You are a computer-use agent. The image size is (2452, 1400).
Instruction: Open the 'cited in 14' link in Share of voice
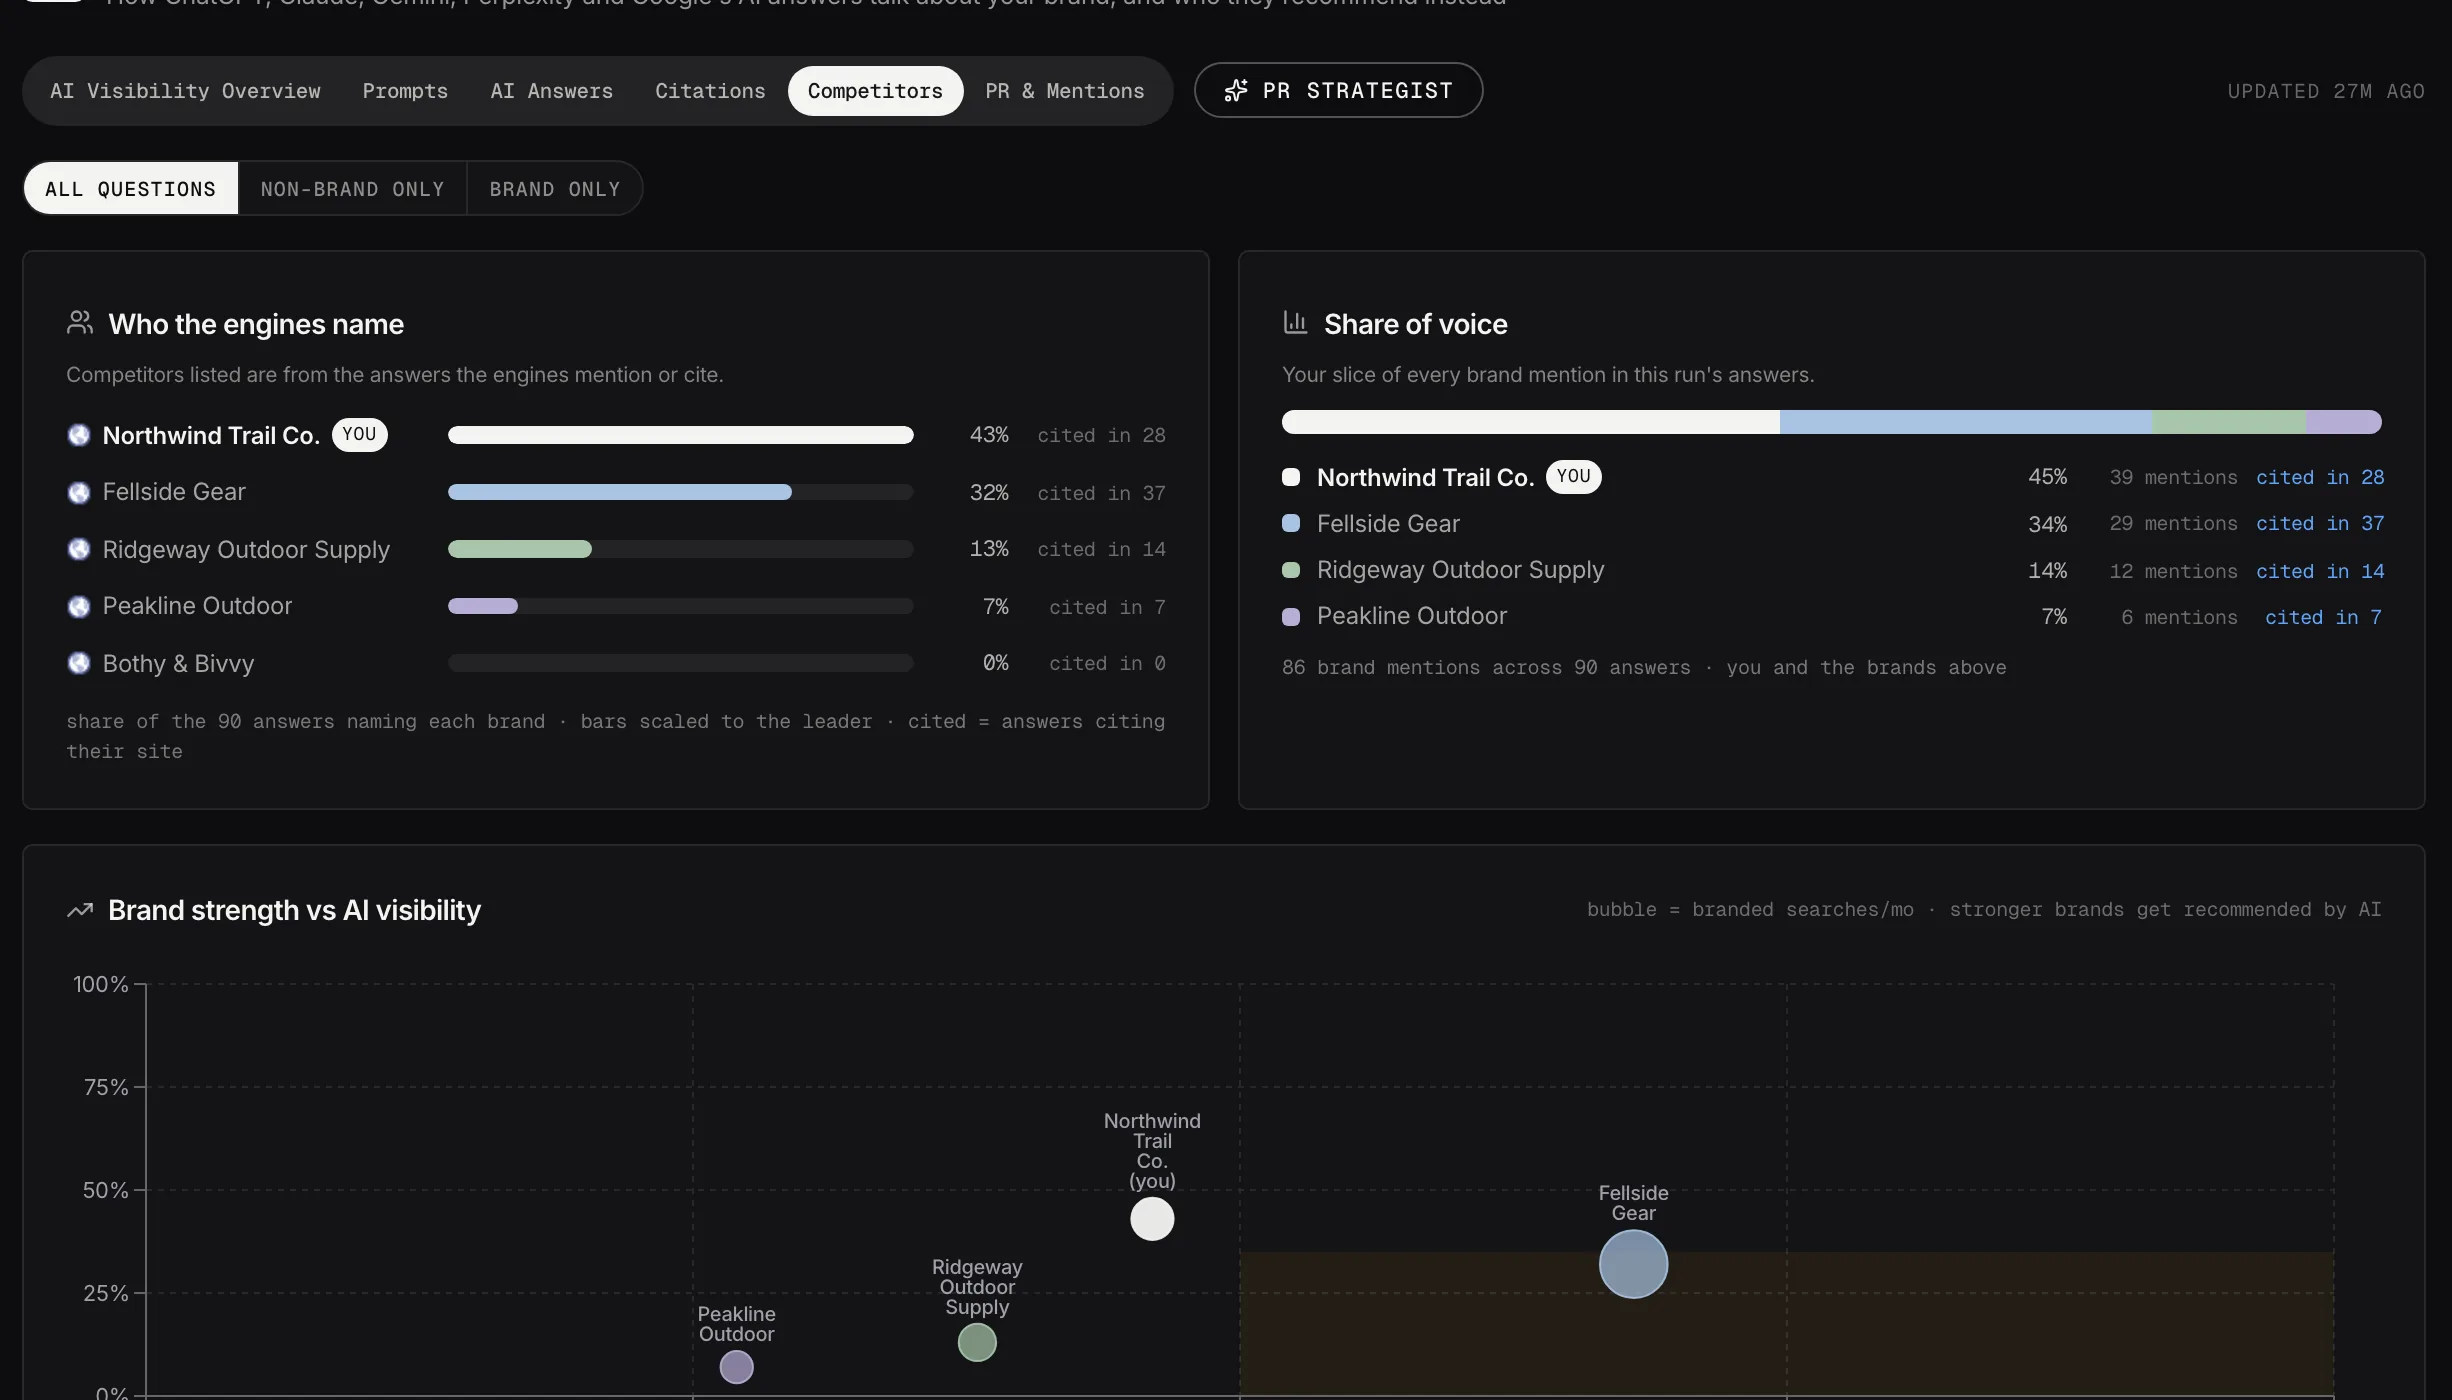tap(2320, 571)
